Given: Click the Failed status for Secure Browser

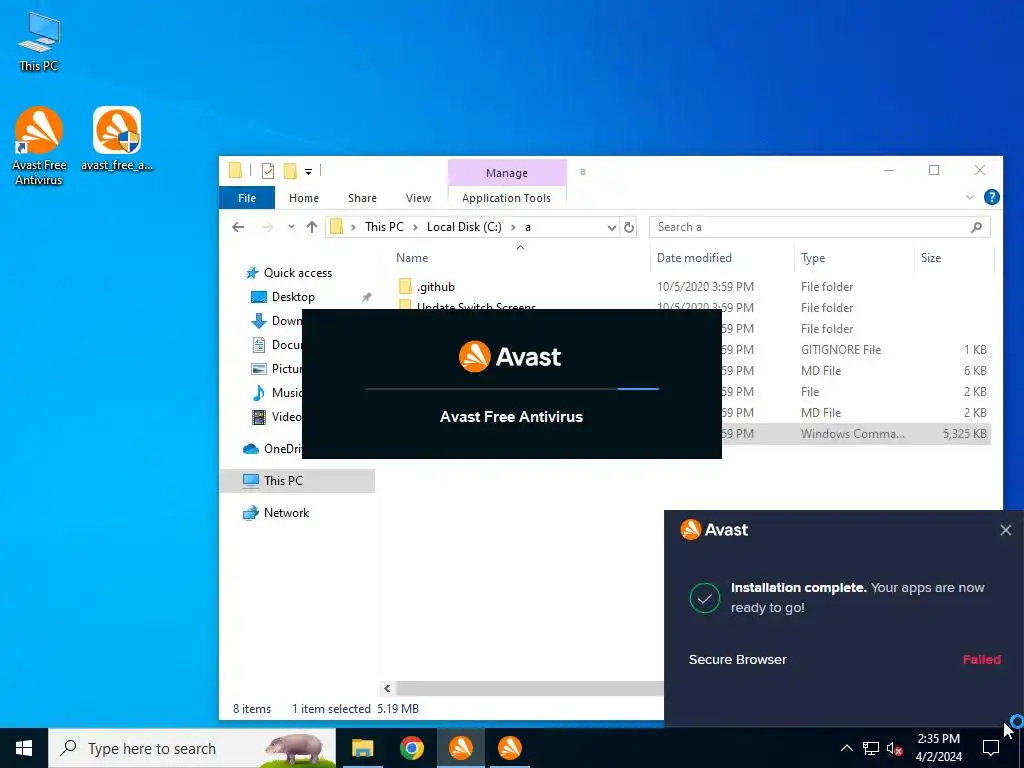Looking at the screenshot, I should 982,660.
